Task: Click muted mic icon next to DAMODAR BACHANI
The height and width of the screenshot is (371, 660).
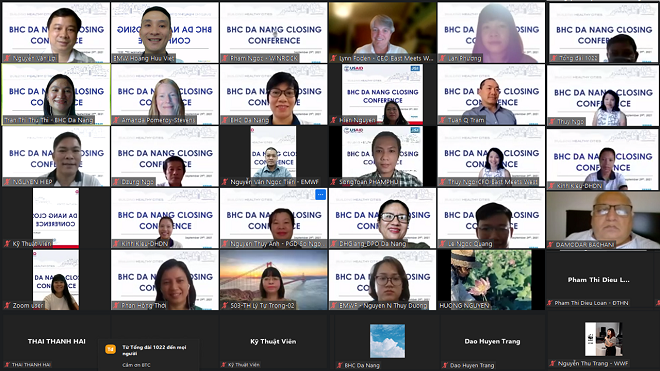Action: pos(551,245)
